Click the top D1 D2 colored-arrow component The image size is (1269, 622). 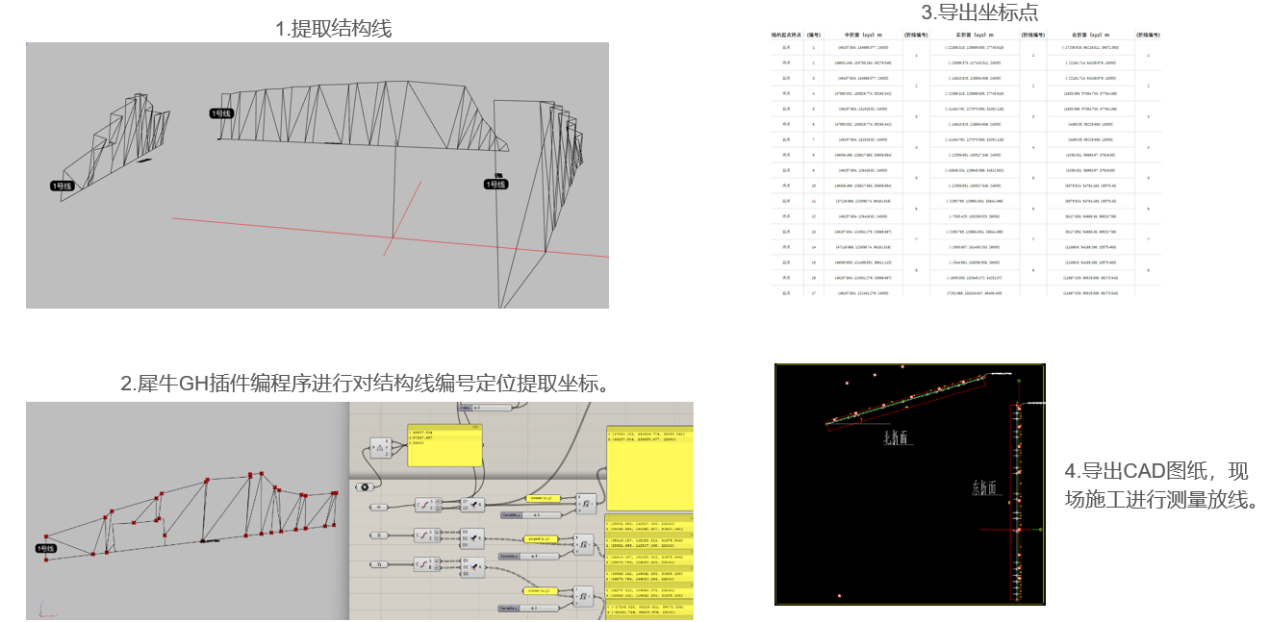pyautogui.click(x=471, y=505)
